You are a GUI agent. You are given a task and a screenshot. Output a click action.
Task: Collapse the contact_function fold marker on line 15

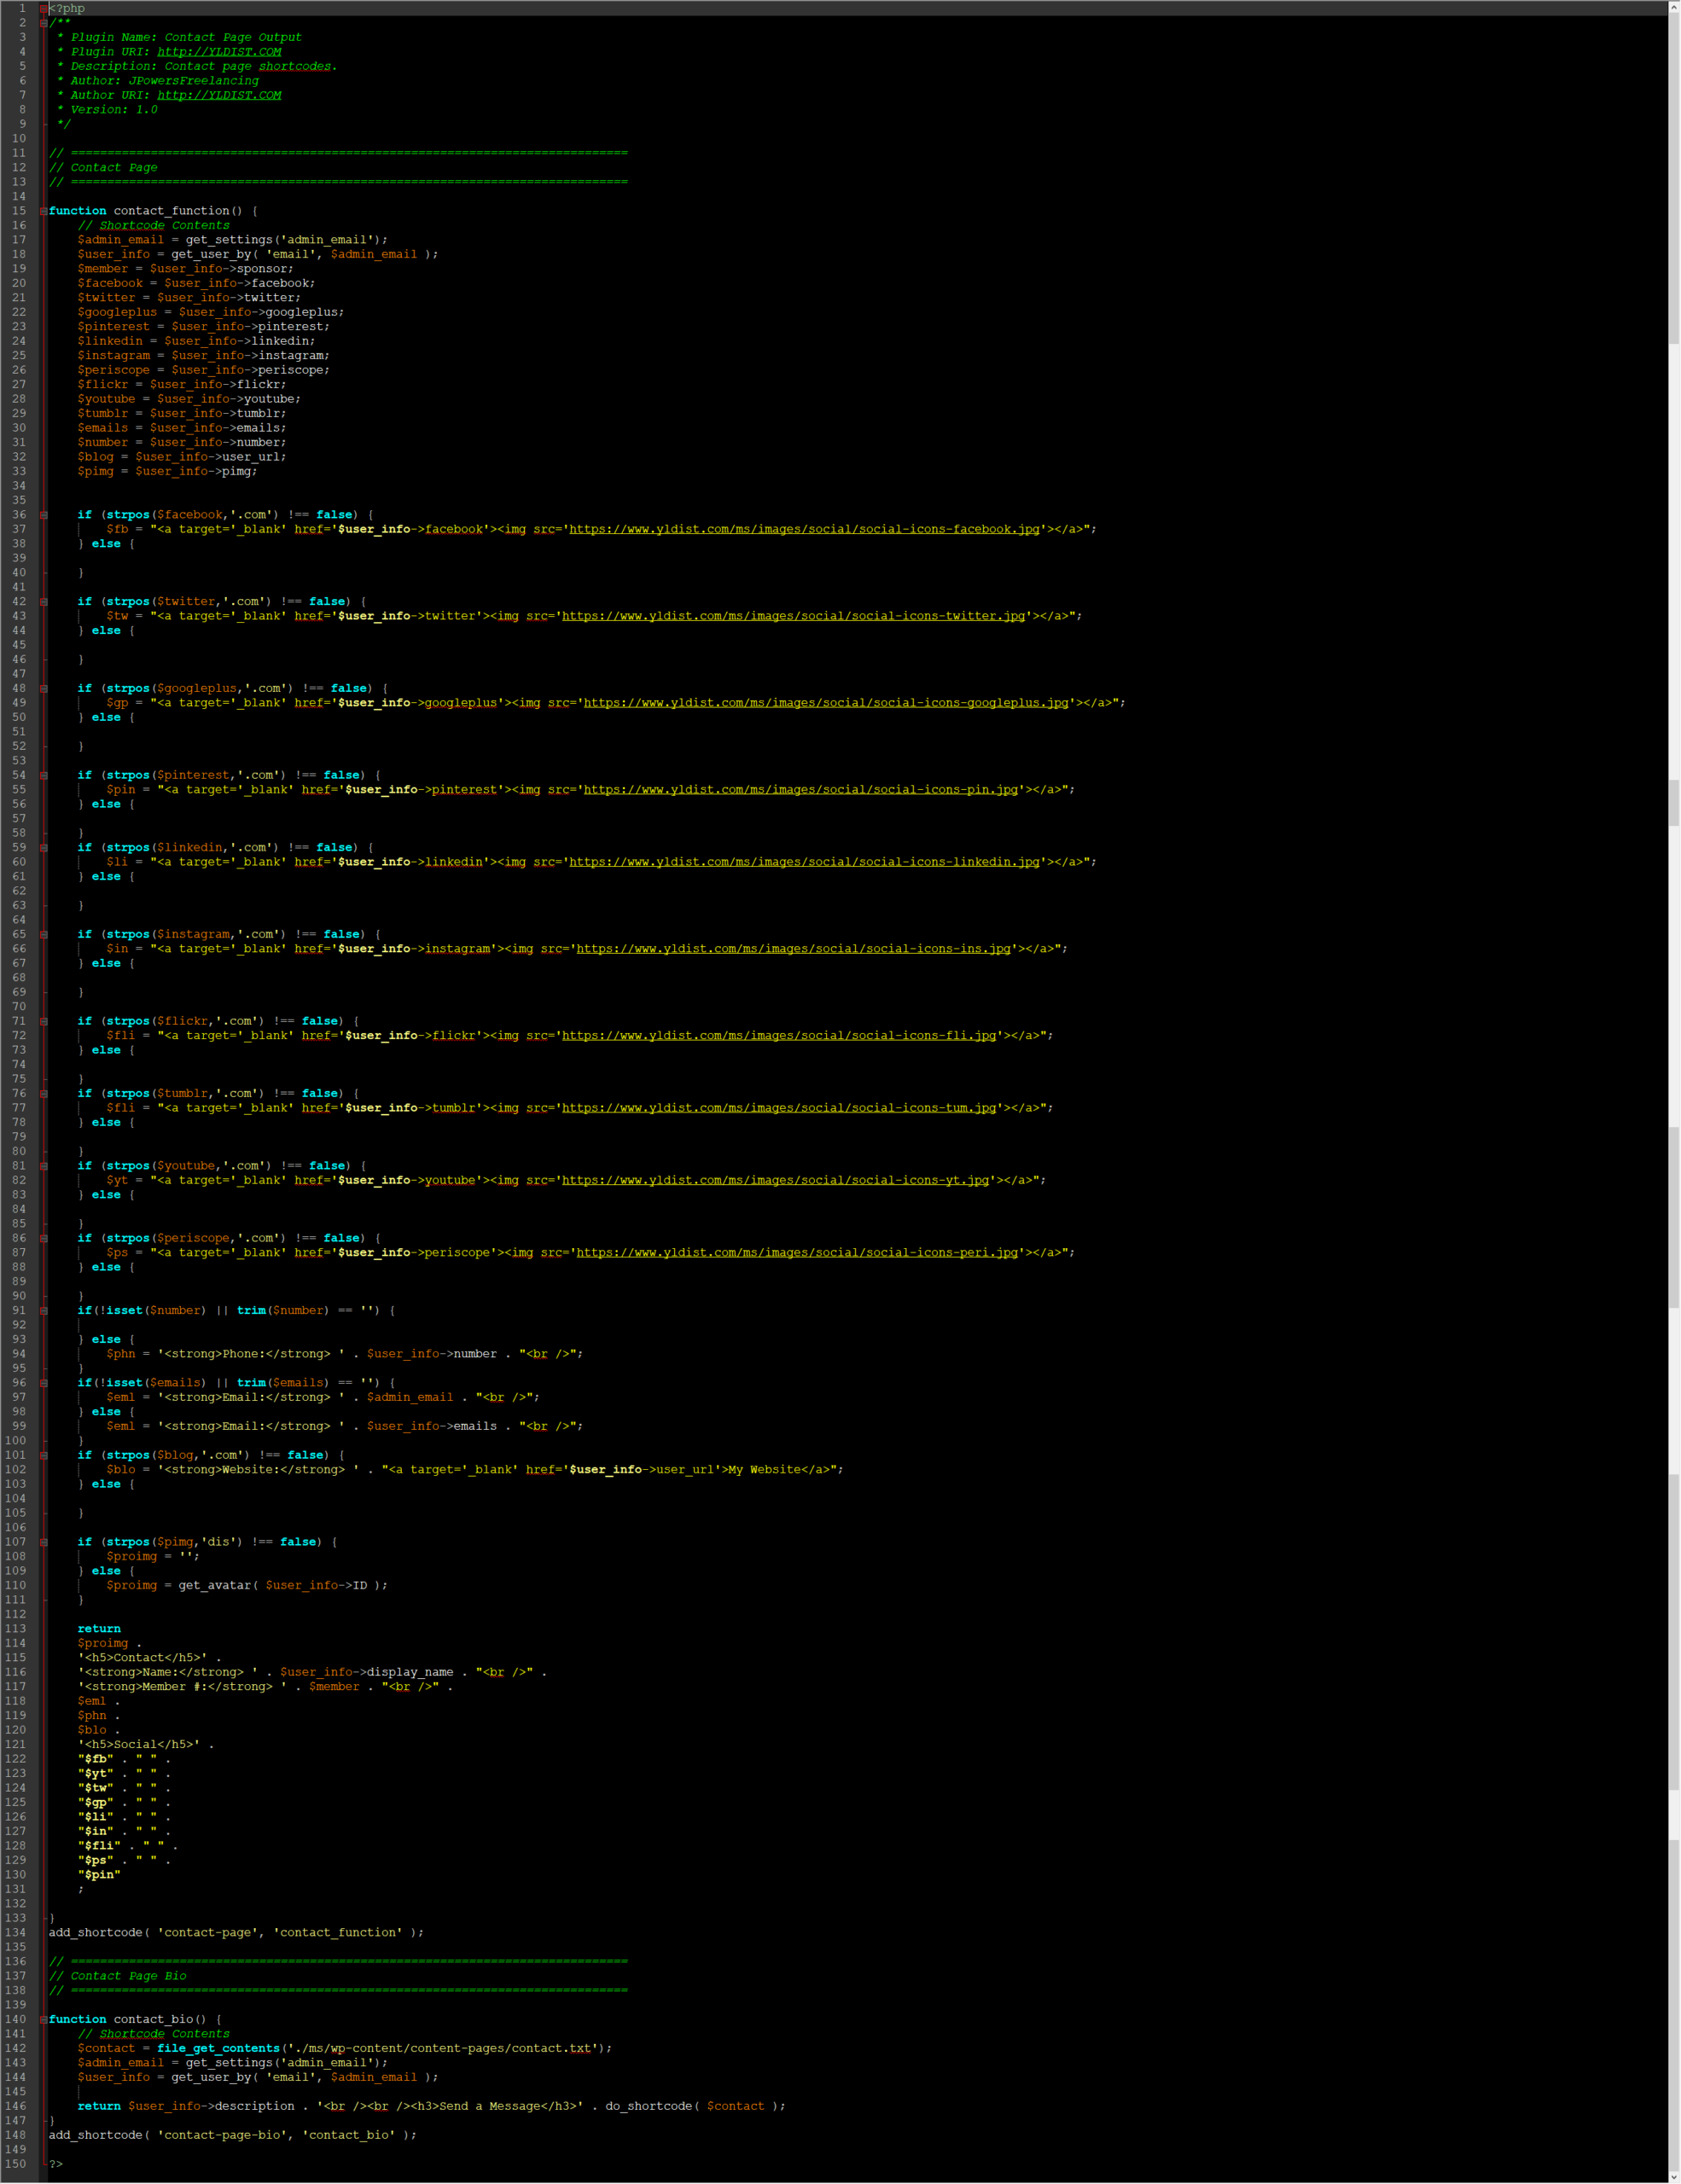[44, 211]
